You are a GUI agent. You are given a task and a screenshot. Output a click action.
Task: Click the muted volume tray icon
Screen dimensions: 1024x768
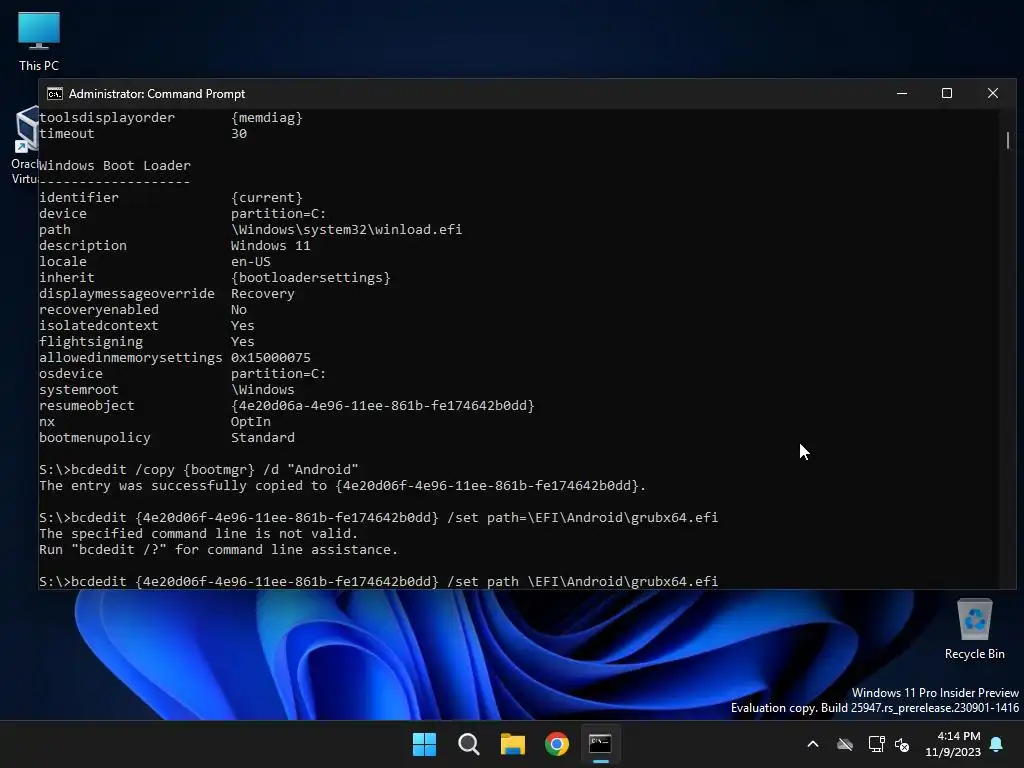903,744
